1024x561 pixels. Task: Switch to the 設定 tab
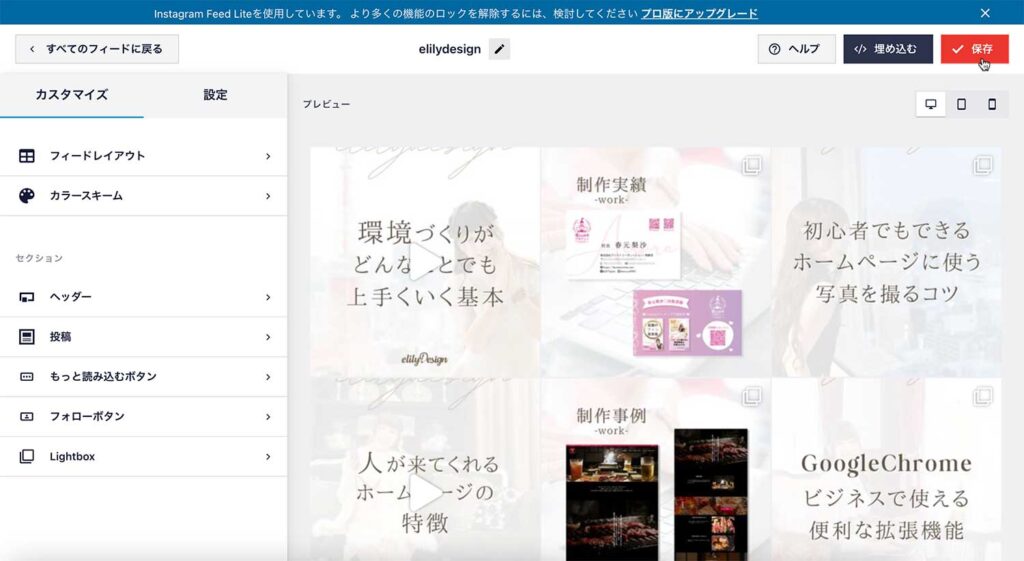215,95
